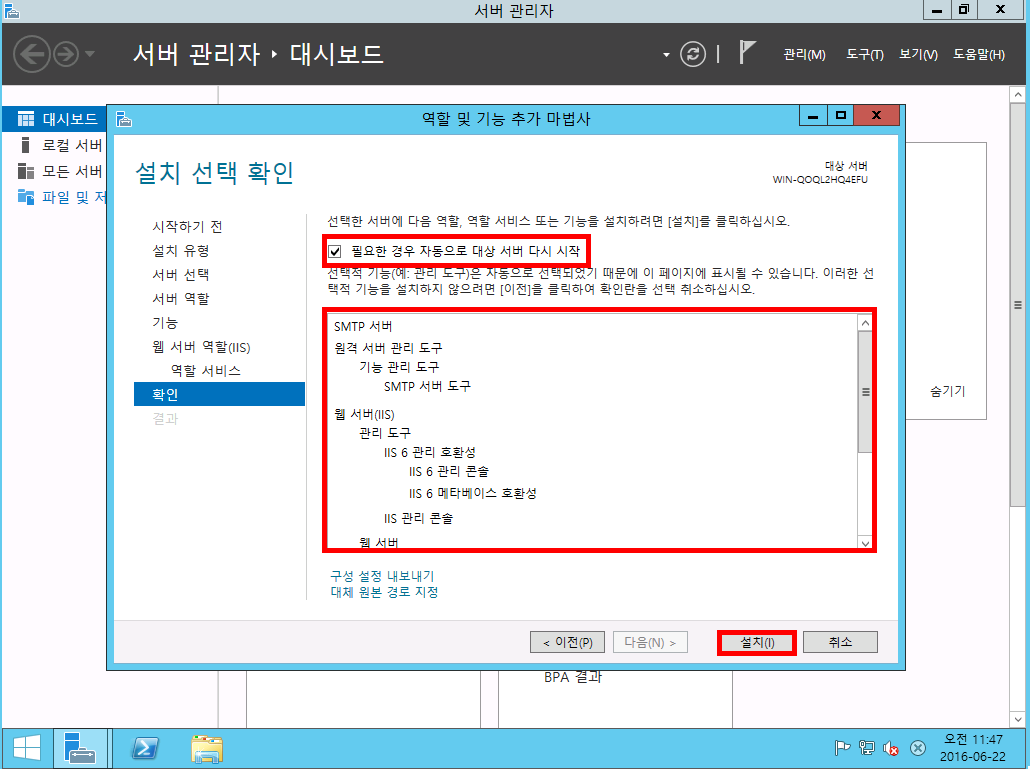This screenshot has width=1030, height=769.
Task: Click the Action Center flag tray icon
Action: [842, 748]
